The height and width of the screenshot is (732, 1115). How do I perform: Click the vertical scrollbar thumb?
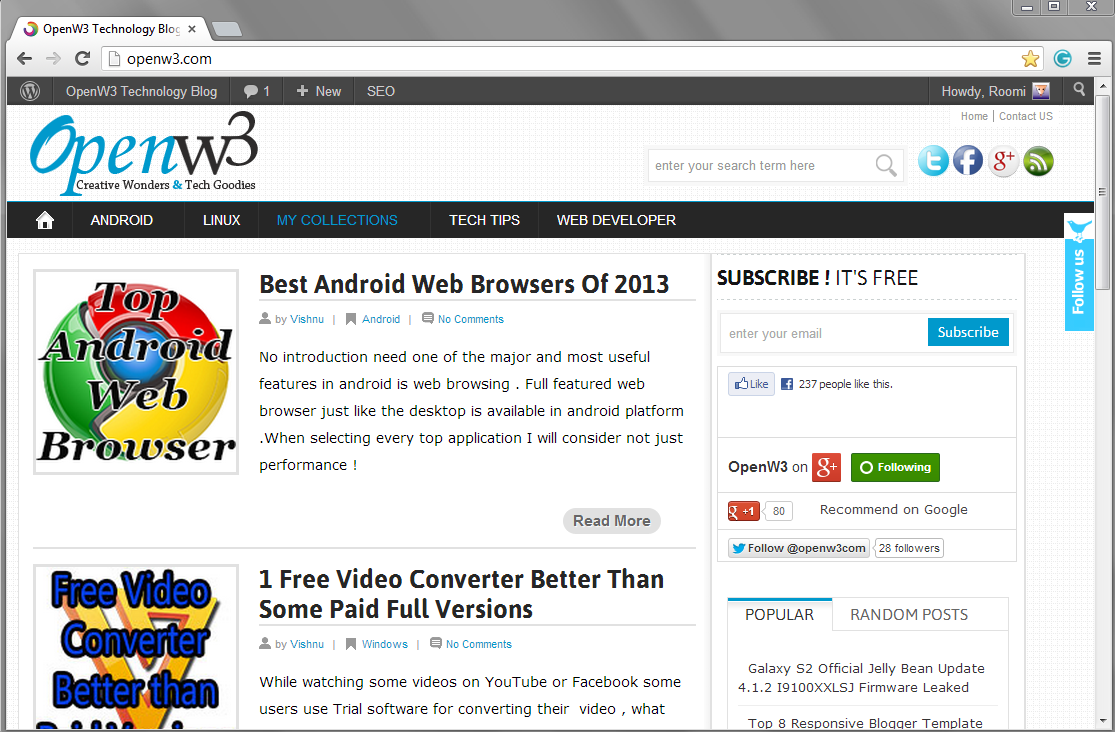pos(1102,192)
